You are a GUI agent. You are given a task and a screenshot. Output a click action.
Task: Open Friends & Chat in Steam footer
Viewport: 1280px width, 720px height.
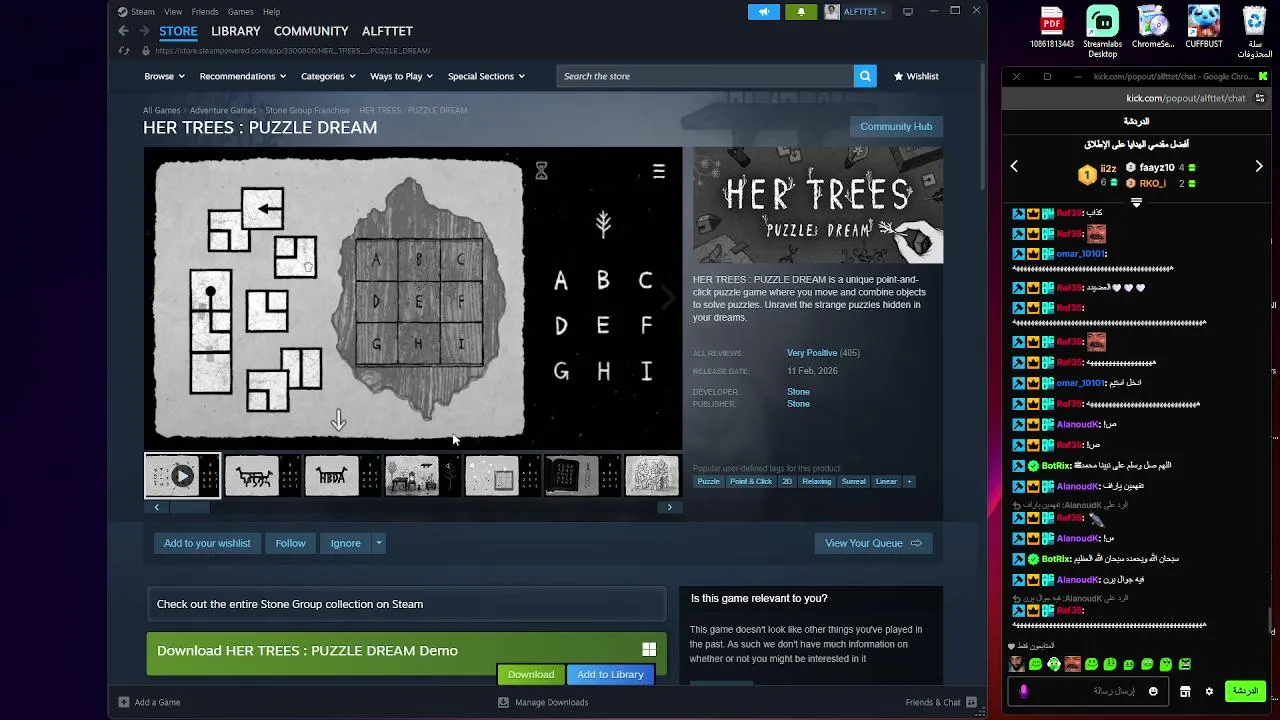[940, 702]
